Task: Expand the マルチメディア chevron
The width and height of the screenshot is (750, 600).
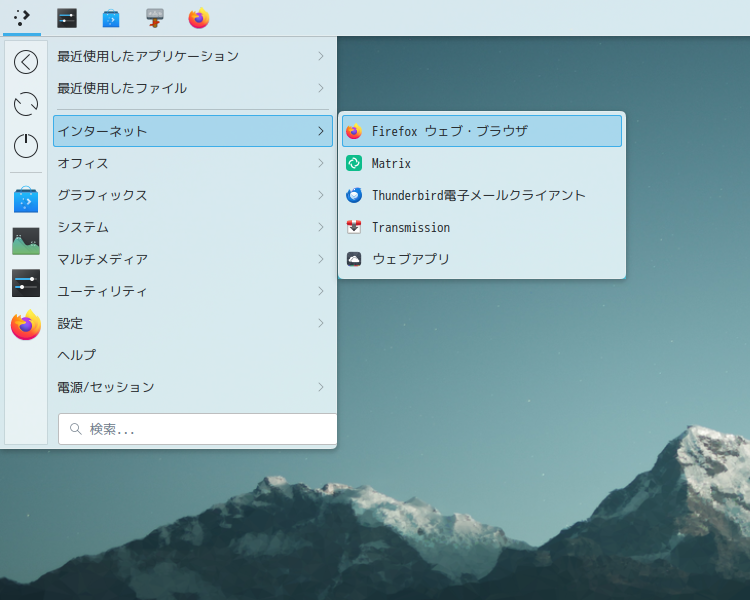Action: 321,259
